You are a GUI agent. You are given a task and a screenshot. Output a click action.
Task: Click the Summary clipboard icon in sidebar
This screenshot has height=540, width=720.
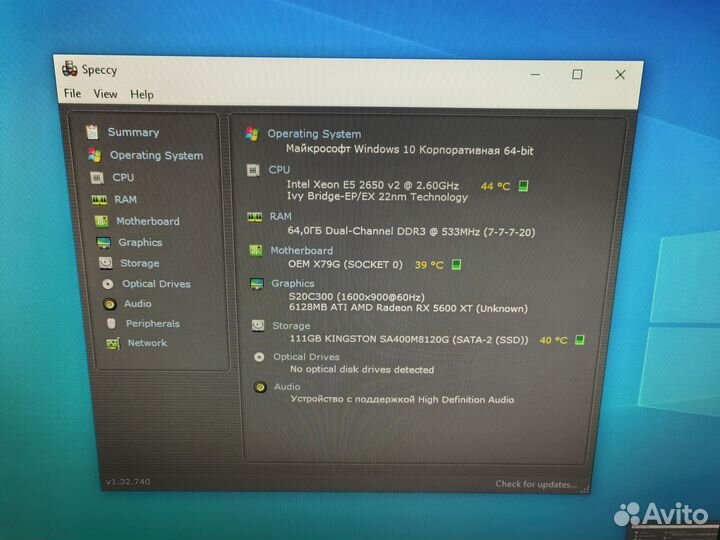(x=92, y=132)
